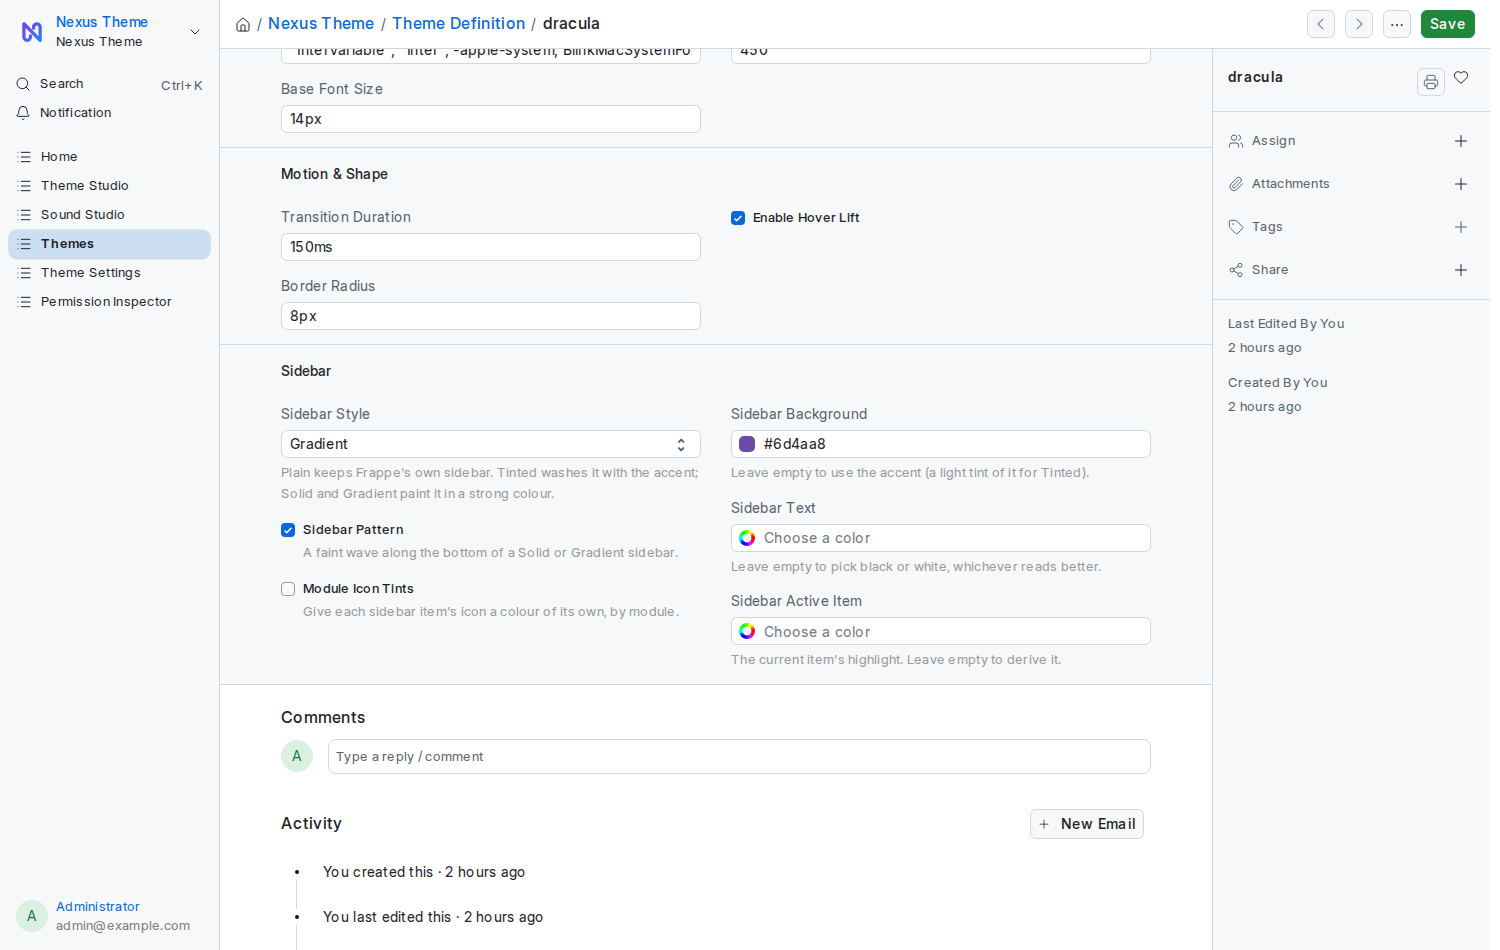Click the Permission Inspector sidebar icon
Screen dimensions: 1500x950
pyautogui.click(x=25, y=302)
